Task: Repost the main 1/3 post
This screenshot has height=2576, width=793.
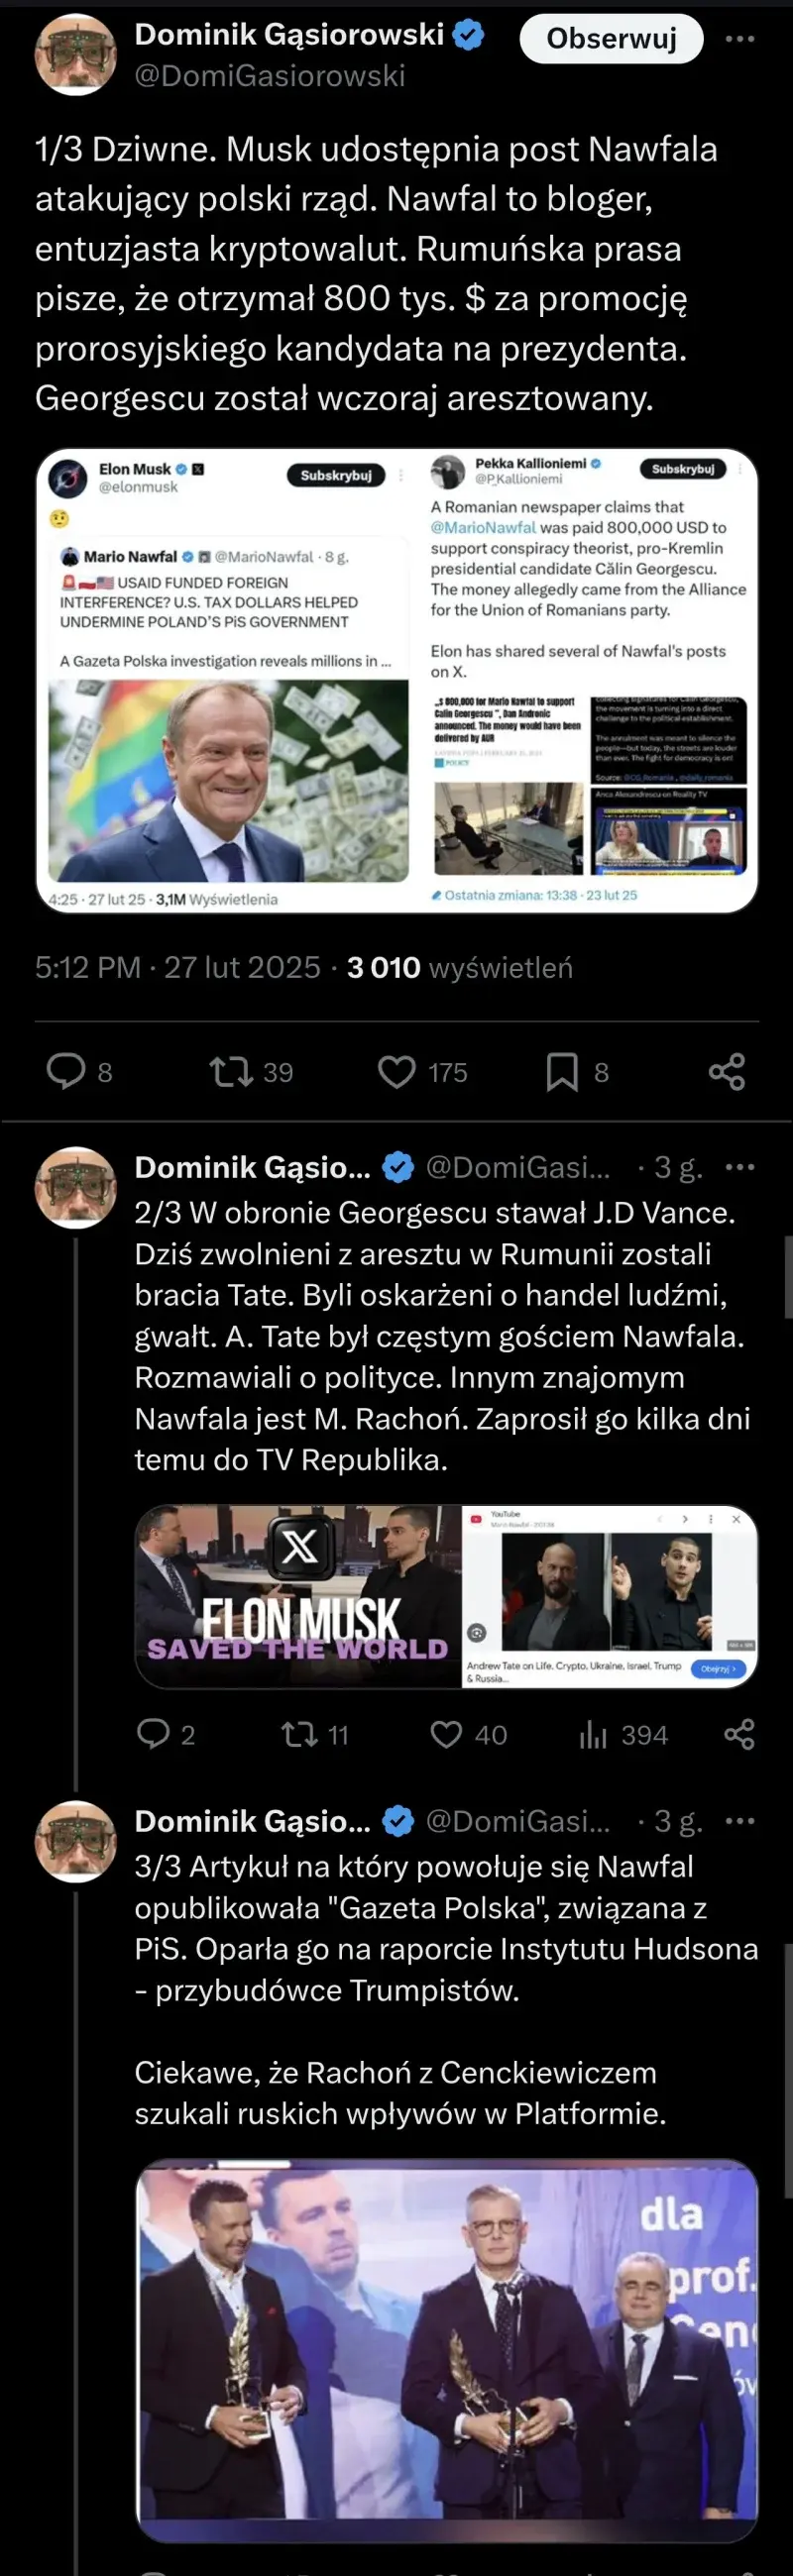Action: pos(231,1072)
